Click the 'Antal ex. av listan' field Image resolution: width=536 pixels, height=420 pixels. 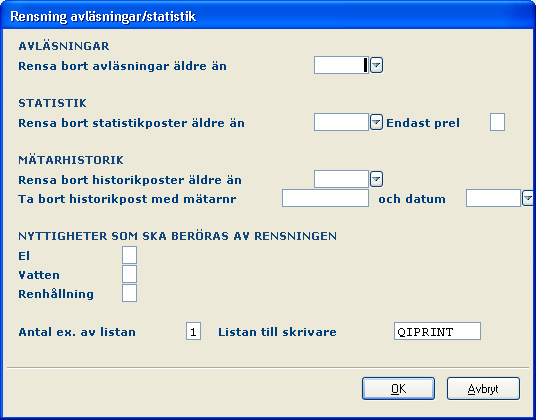coord(193,331)
